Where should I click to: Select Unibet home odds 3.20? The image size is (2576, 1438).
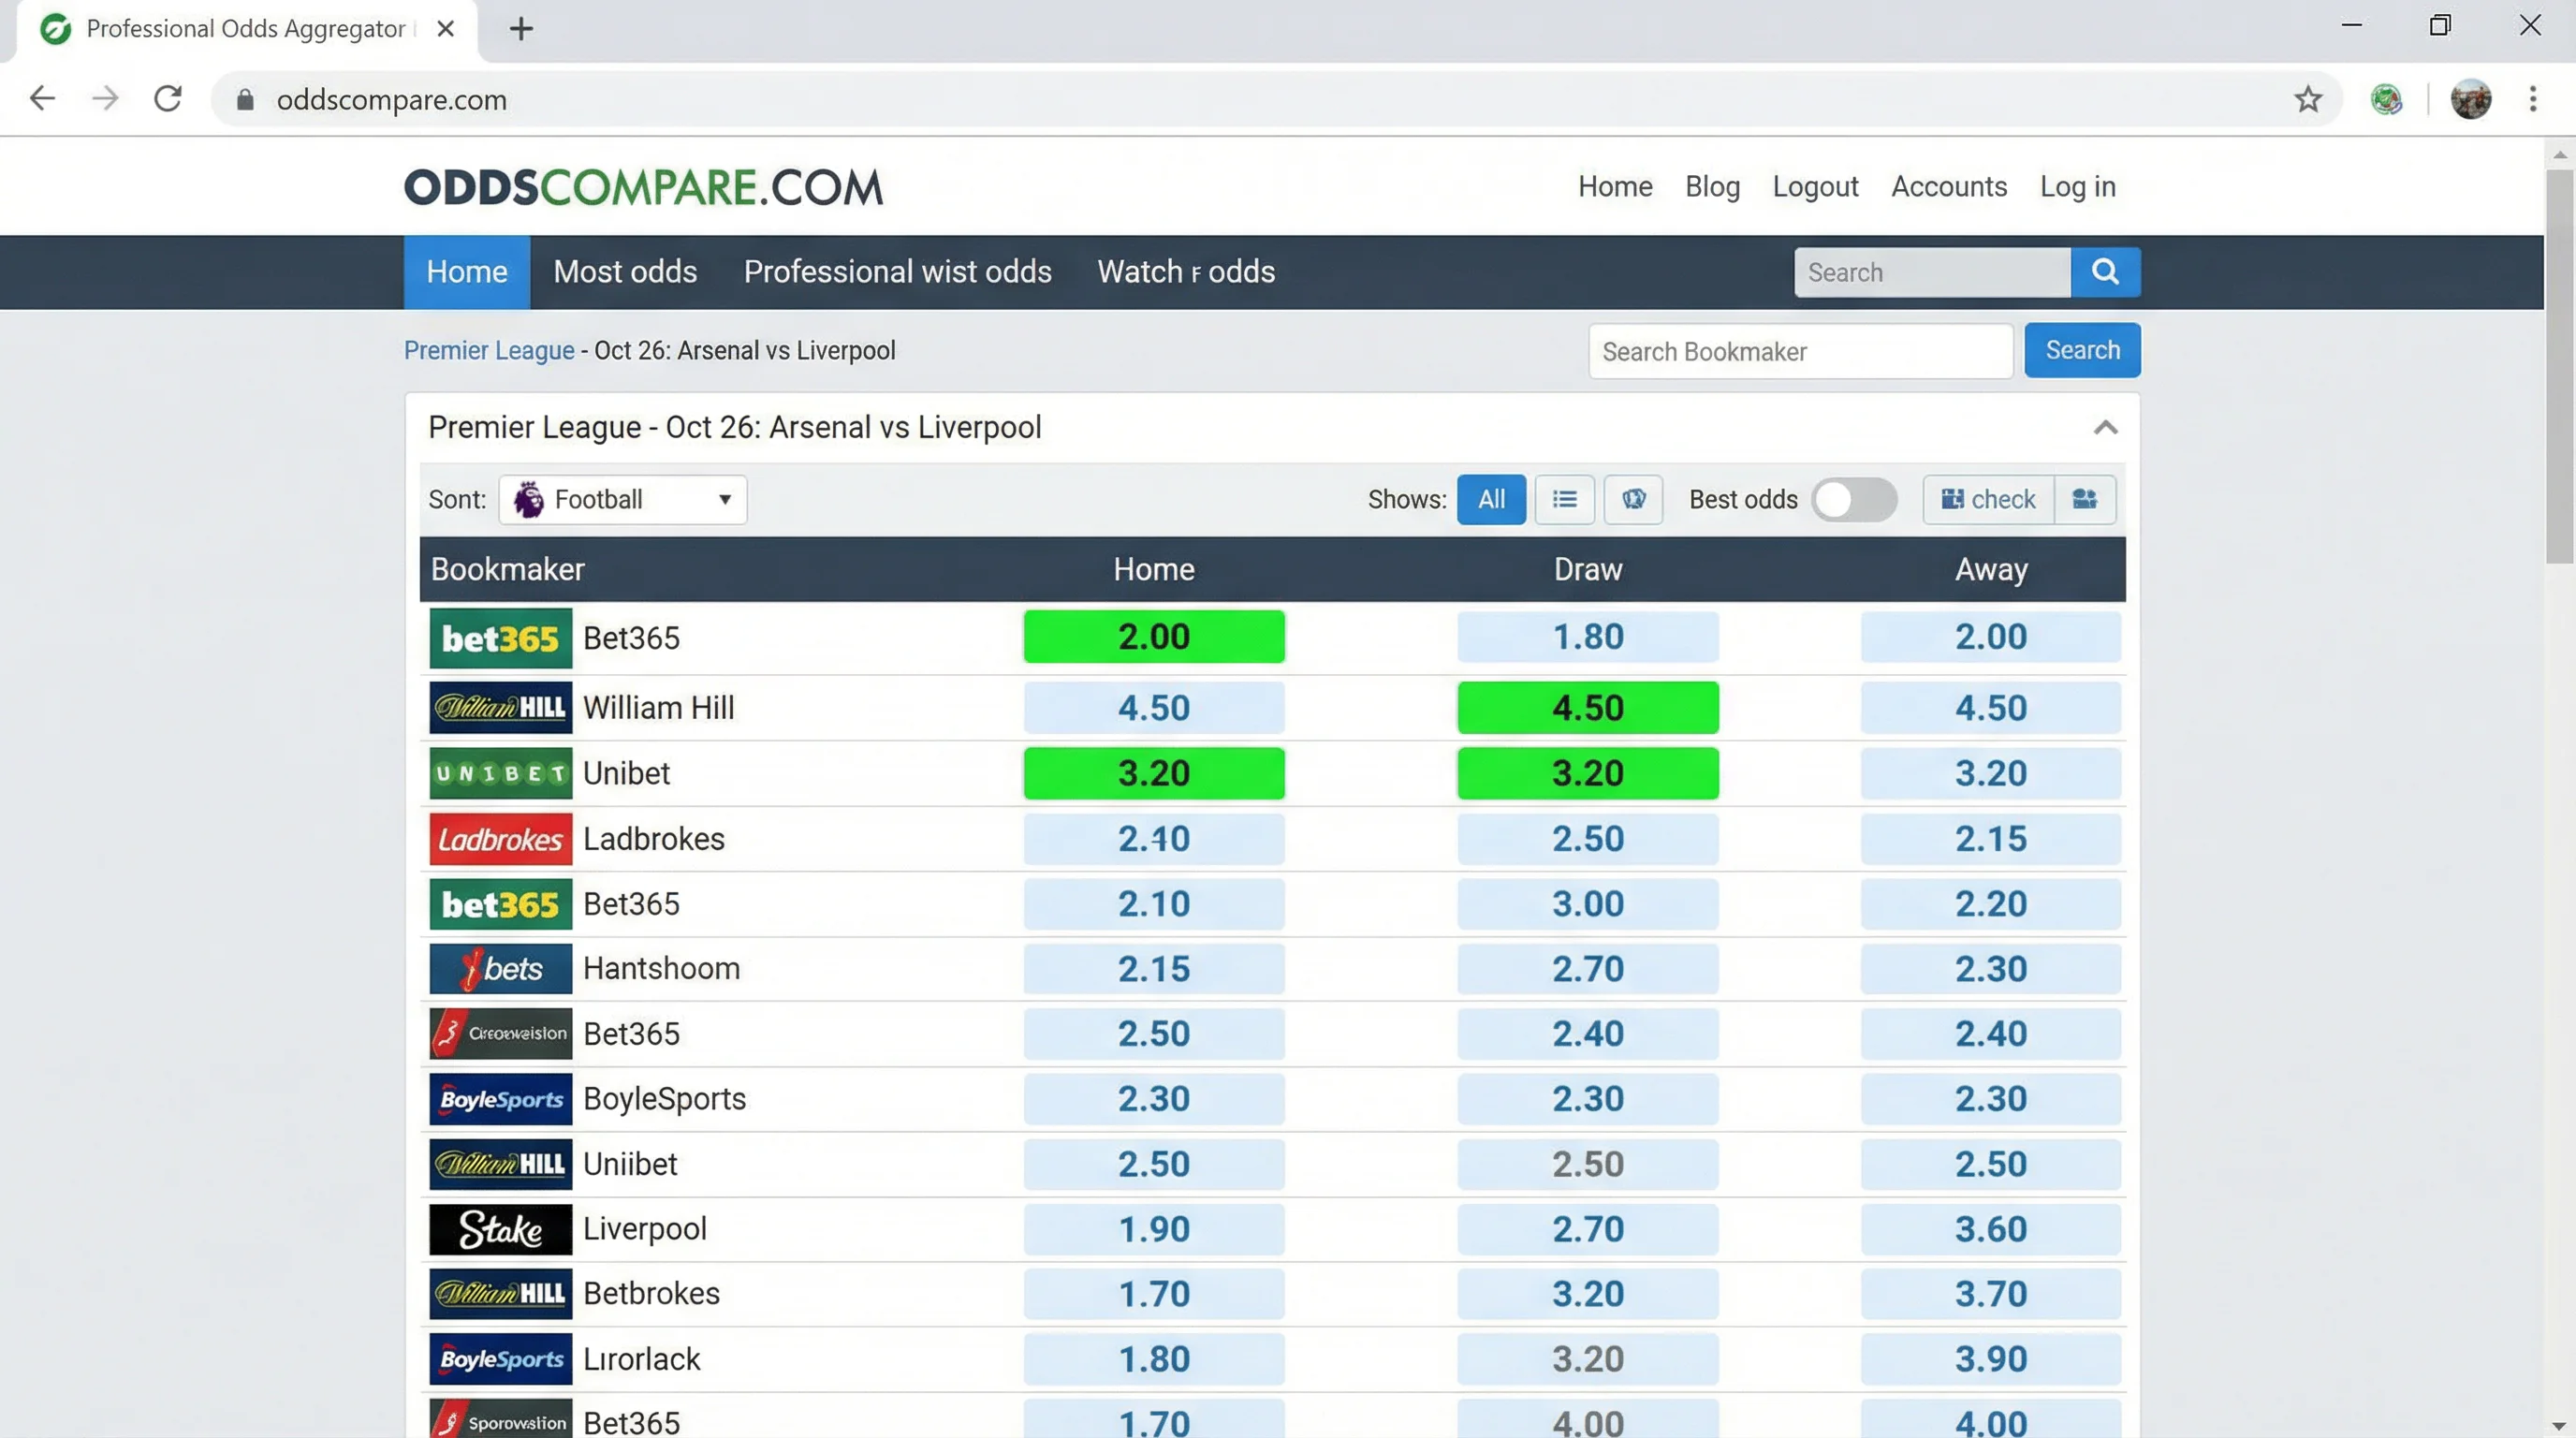point(1154,773)
